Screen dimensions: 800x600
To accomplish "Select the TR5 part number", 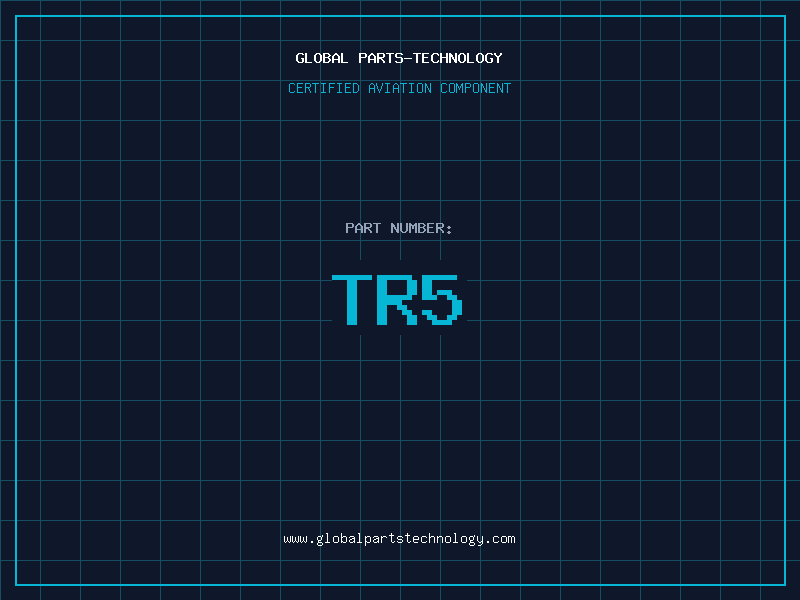I will (398, 300).
